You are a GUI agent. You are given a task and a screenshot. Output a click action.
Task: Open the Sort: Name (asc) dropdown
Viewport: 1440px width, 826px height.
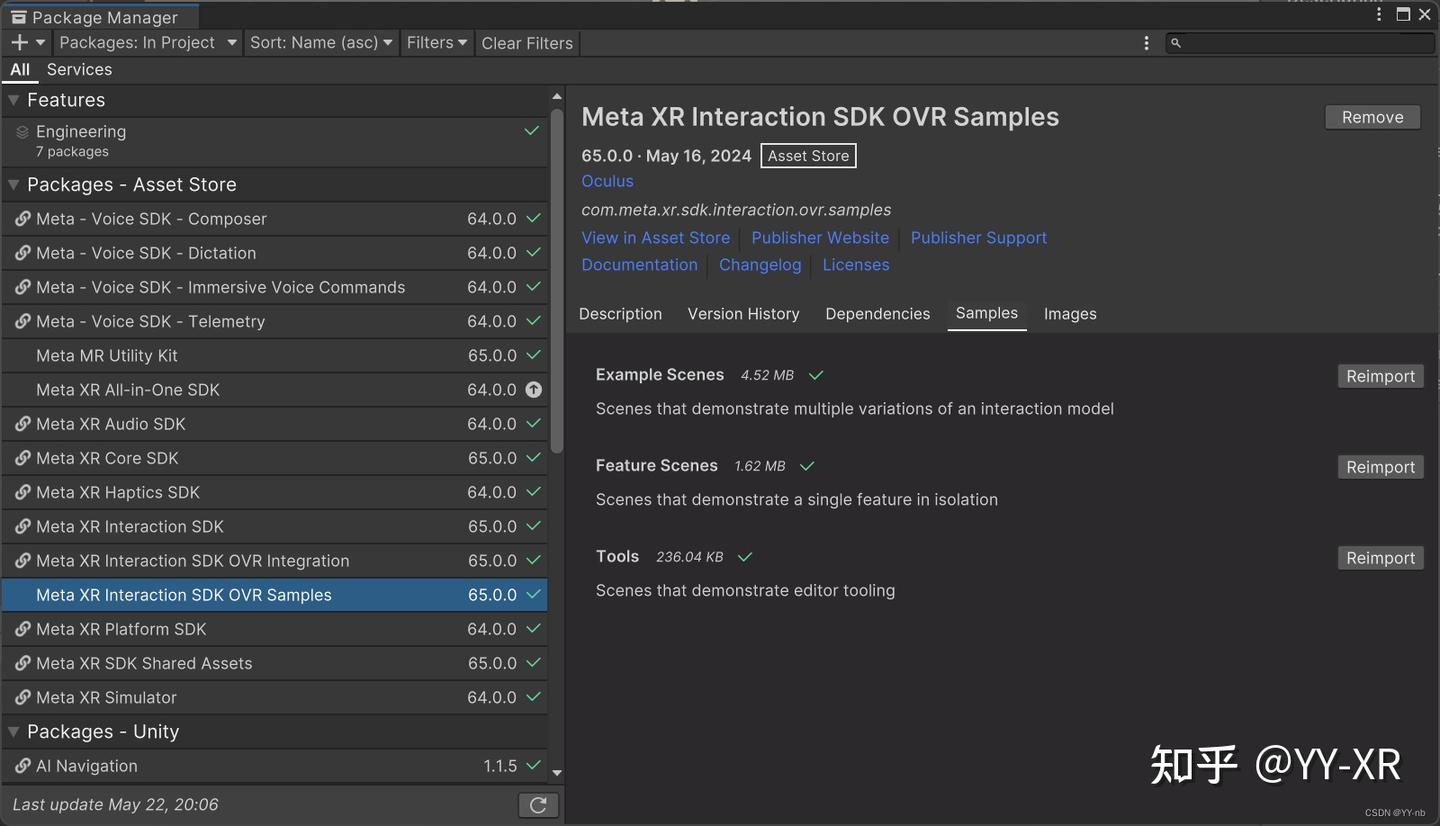(x=321, y=43)
